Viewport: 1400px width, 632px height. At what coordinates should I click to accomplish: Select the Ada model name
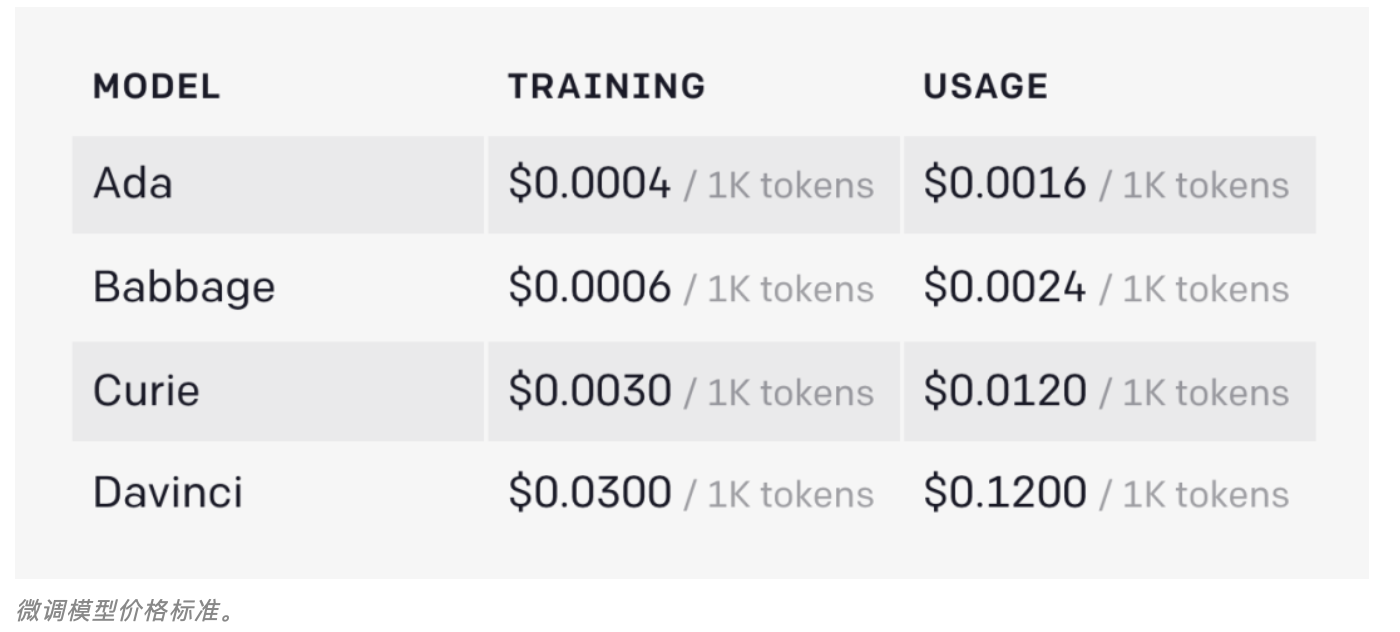point(133,184)
